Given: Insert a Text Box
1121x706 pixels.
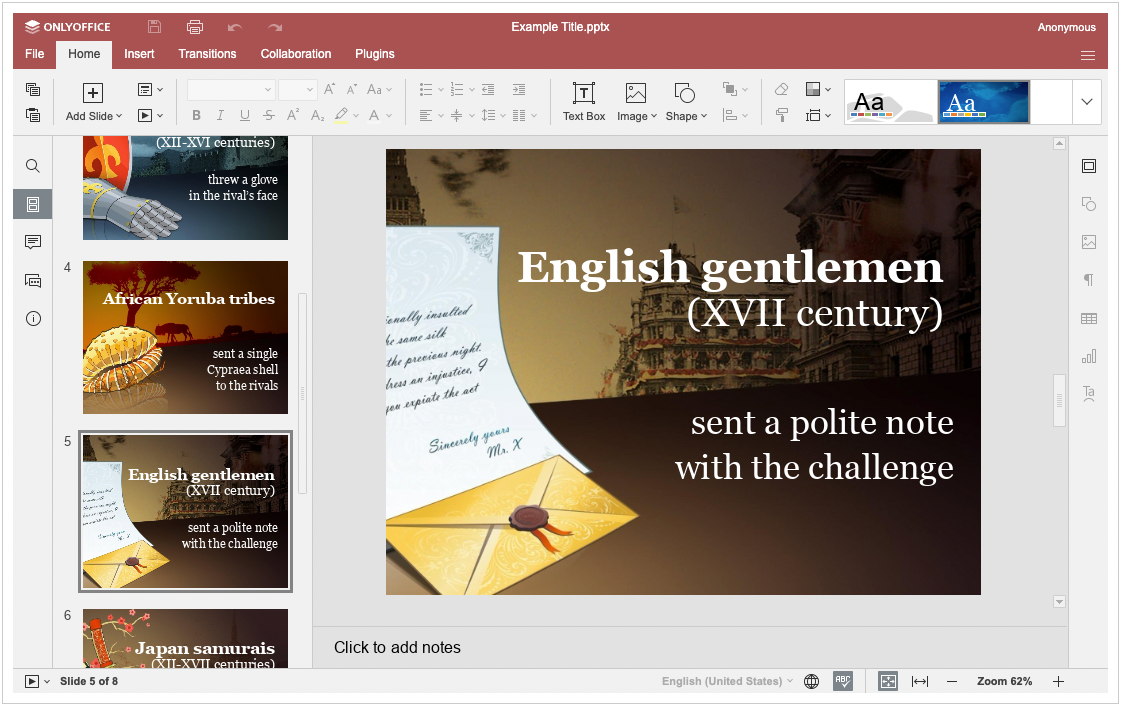Looking at the screenshot, I should pyautogui.click(x=583, y=101).
